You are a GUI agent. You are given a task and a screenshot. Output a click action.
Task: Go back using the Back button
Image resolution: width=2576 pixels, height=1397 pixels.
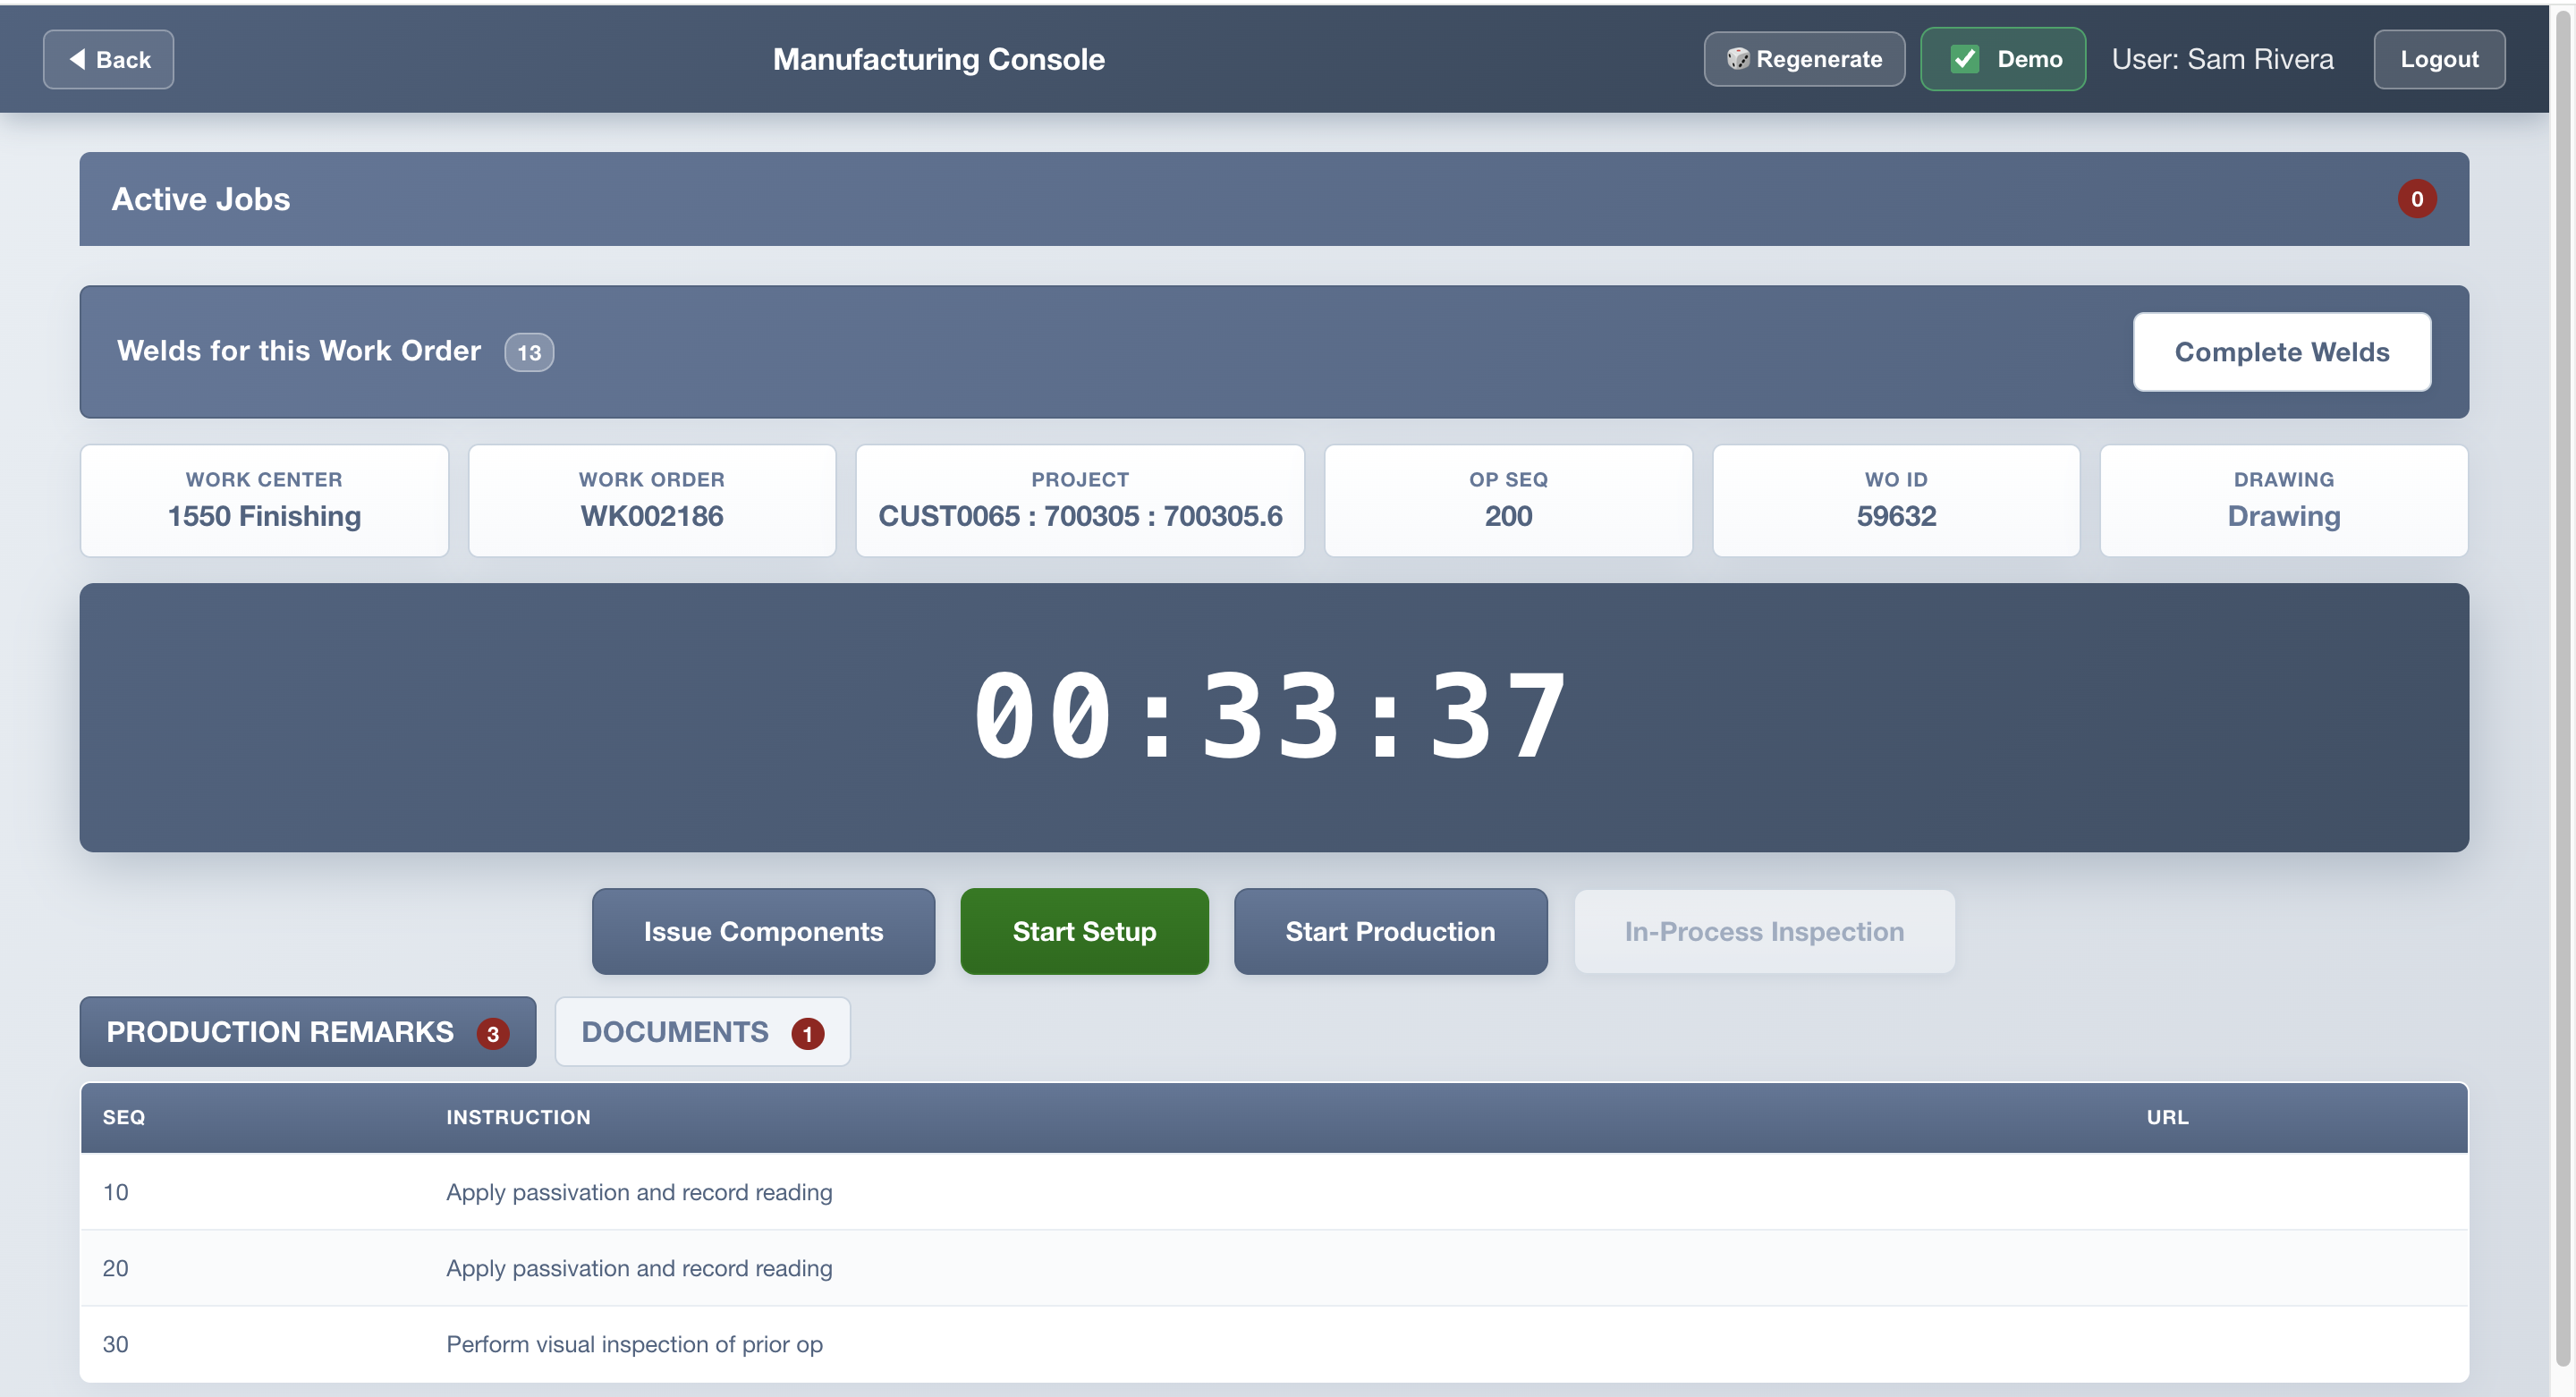pos(108,59)
